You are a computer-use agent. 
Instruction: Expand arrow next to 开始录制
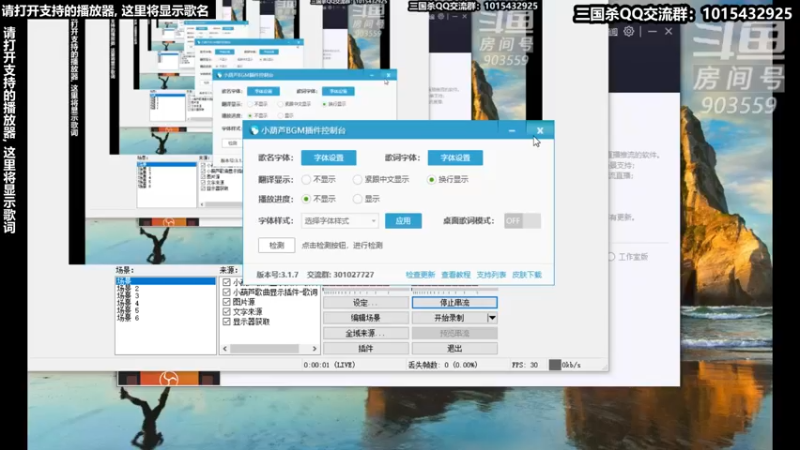click(492, 318)
